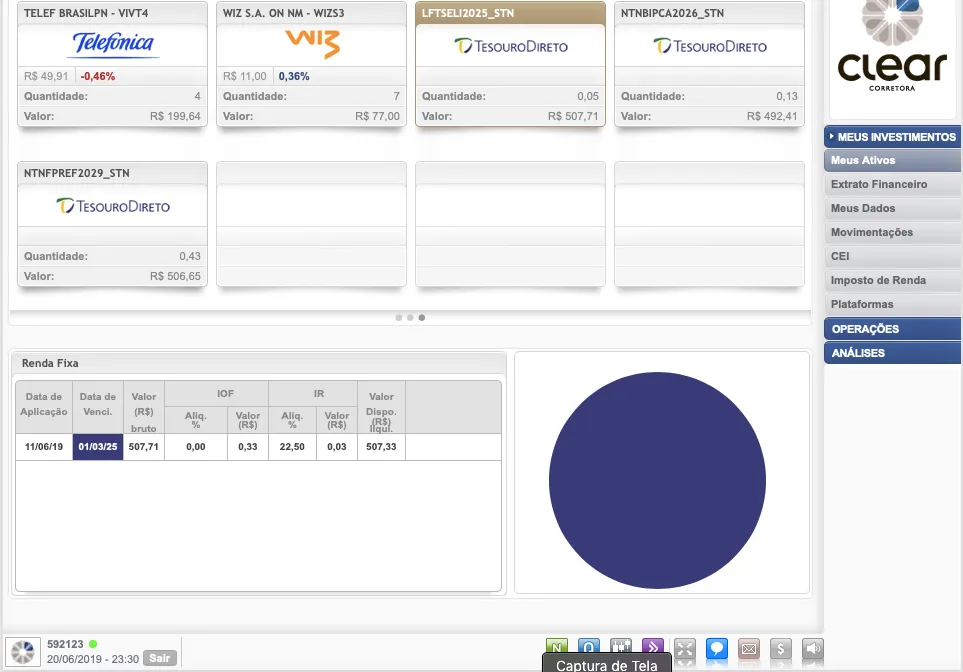
Task: Open the candlestick chart icon
Action: (621, 648)
